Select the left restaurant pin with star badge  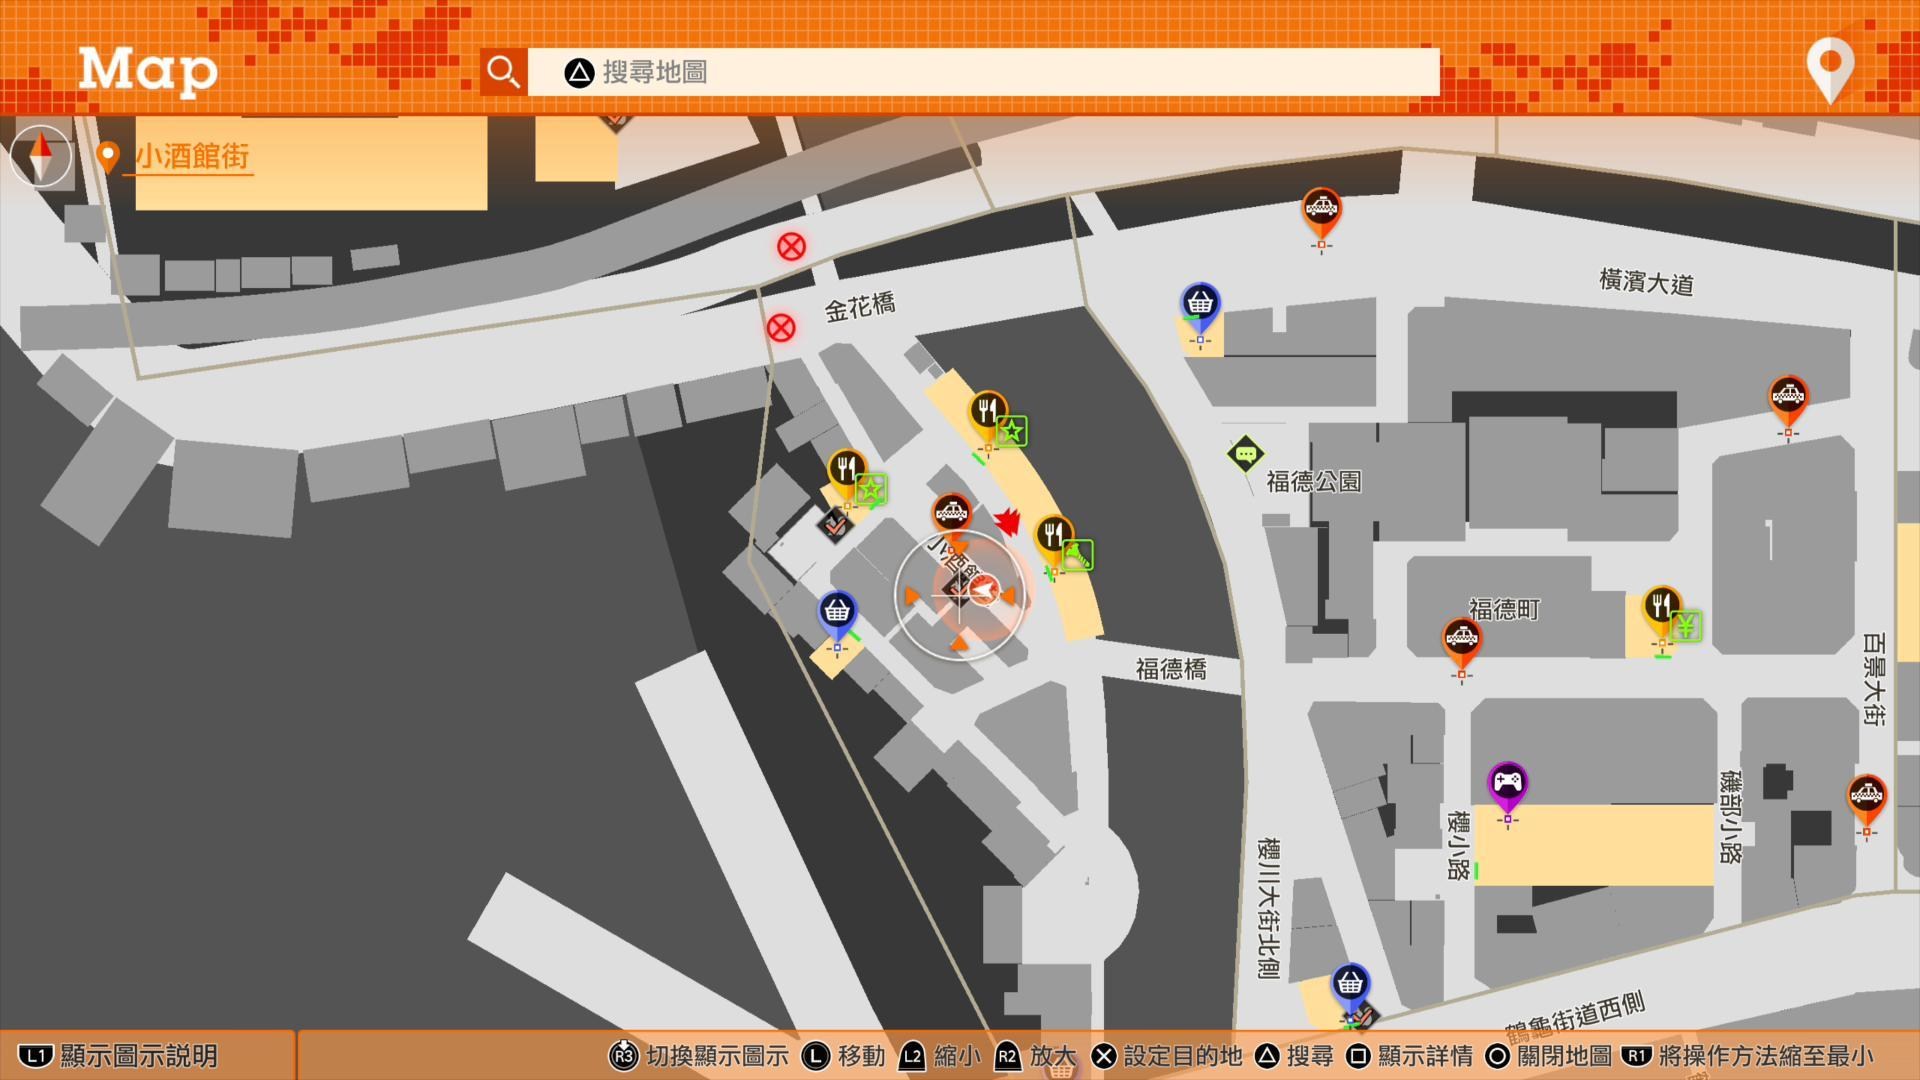[x=846, y=474]
